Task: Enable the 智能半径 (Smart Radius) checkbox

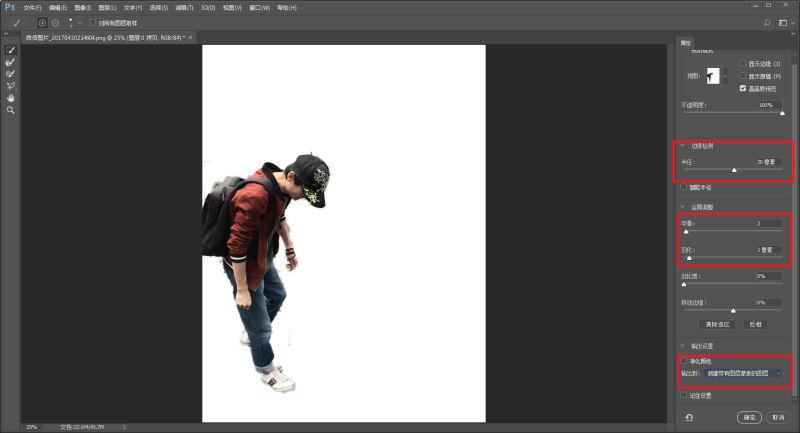Action: click(x=684, y=186)
